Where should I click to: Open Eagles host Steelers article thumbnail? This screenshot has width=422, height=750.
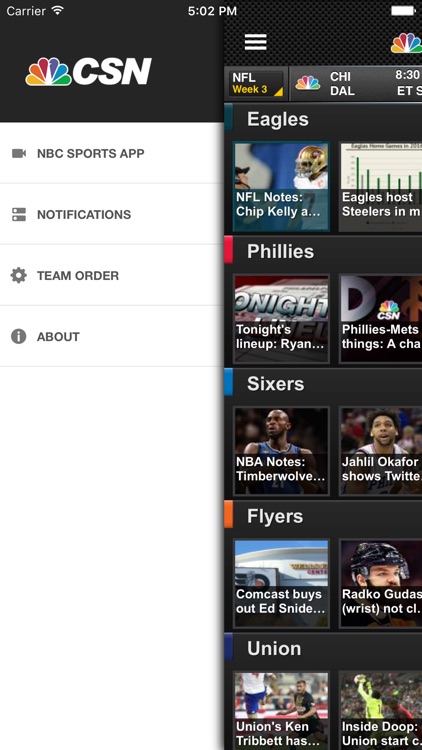click(381, 187)
